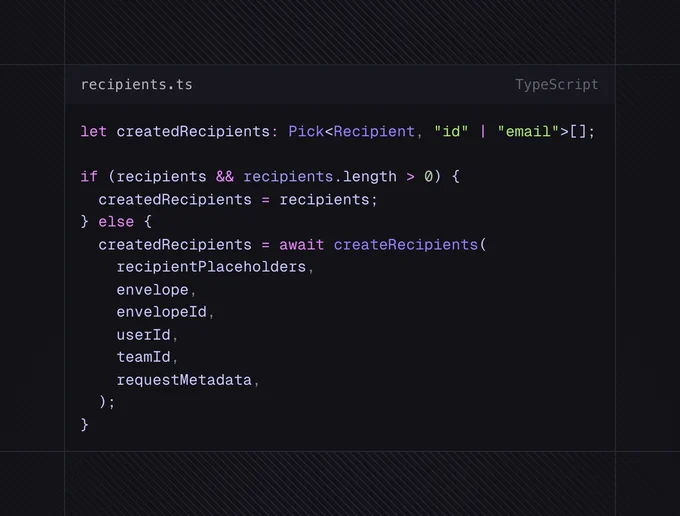680x516 pixels.
Task: Click the "email" string literal
Action: [x=528, y=131]
